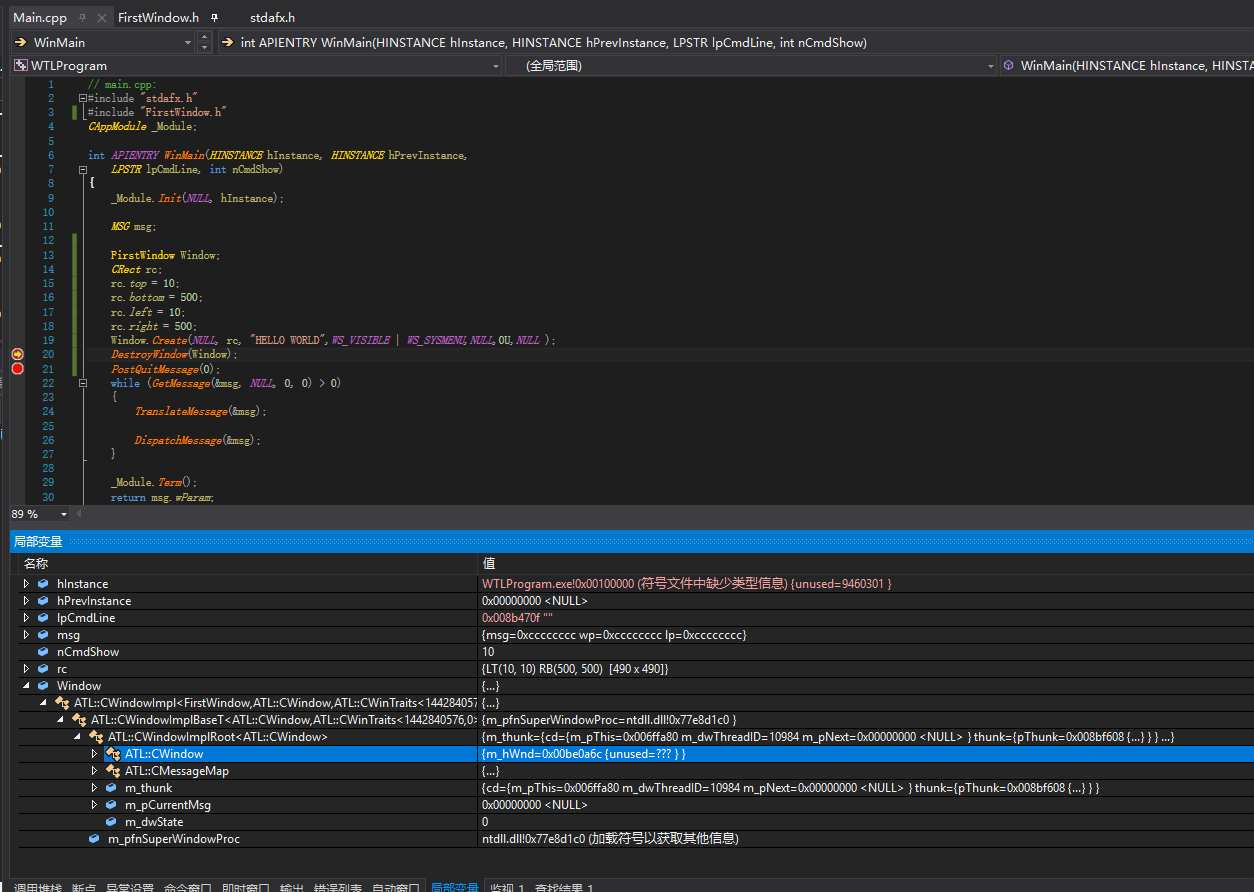Collapse the Window variable node
This screenshot has width=1254, height=892.
26,686
